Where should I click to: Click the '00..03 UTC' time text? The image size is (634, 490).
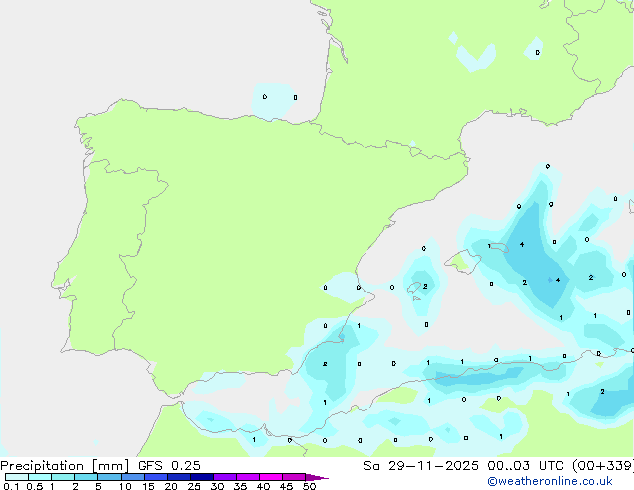(525, 466)
